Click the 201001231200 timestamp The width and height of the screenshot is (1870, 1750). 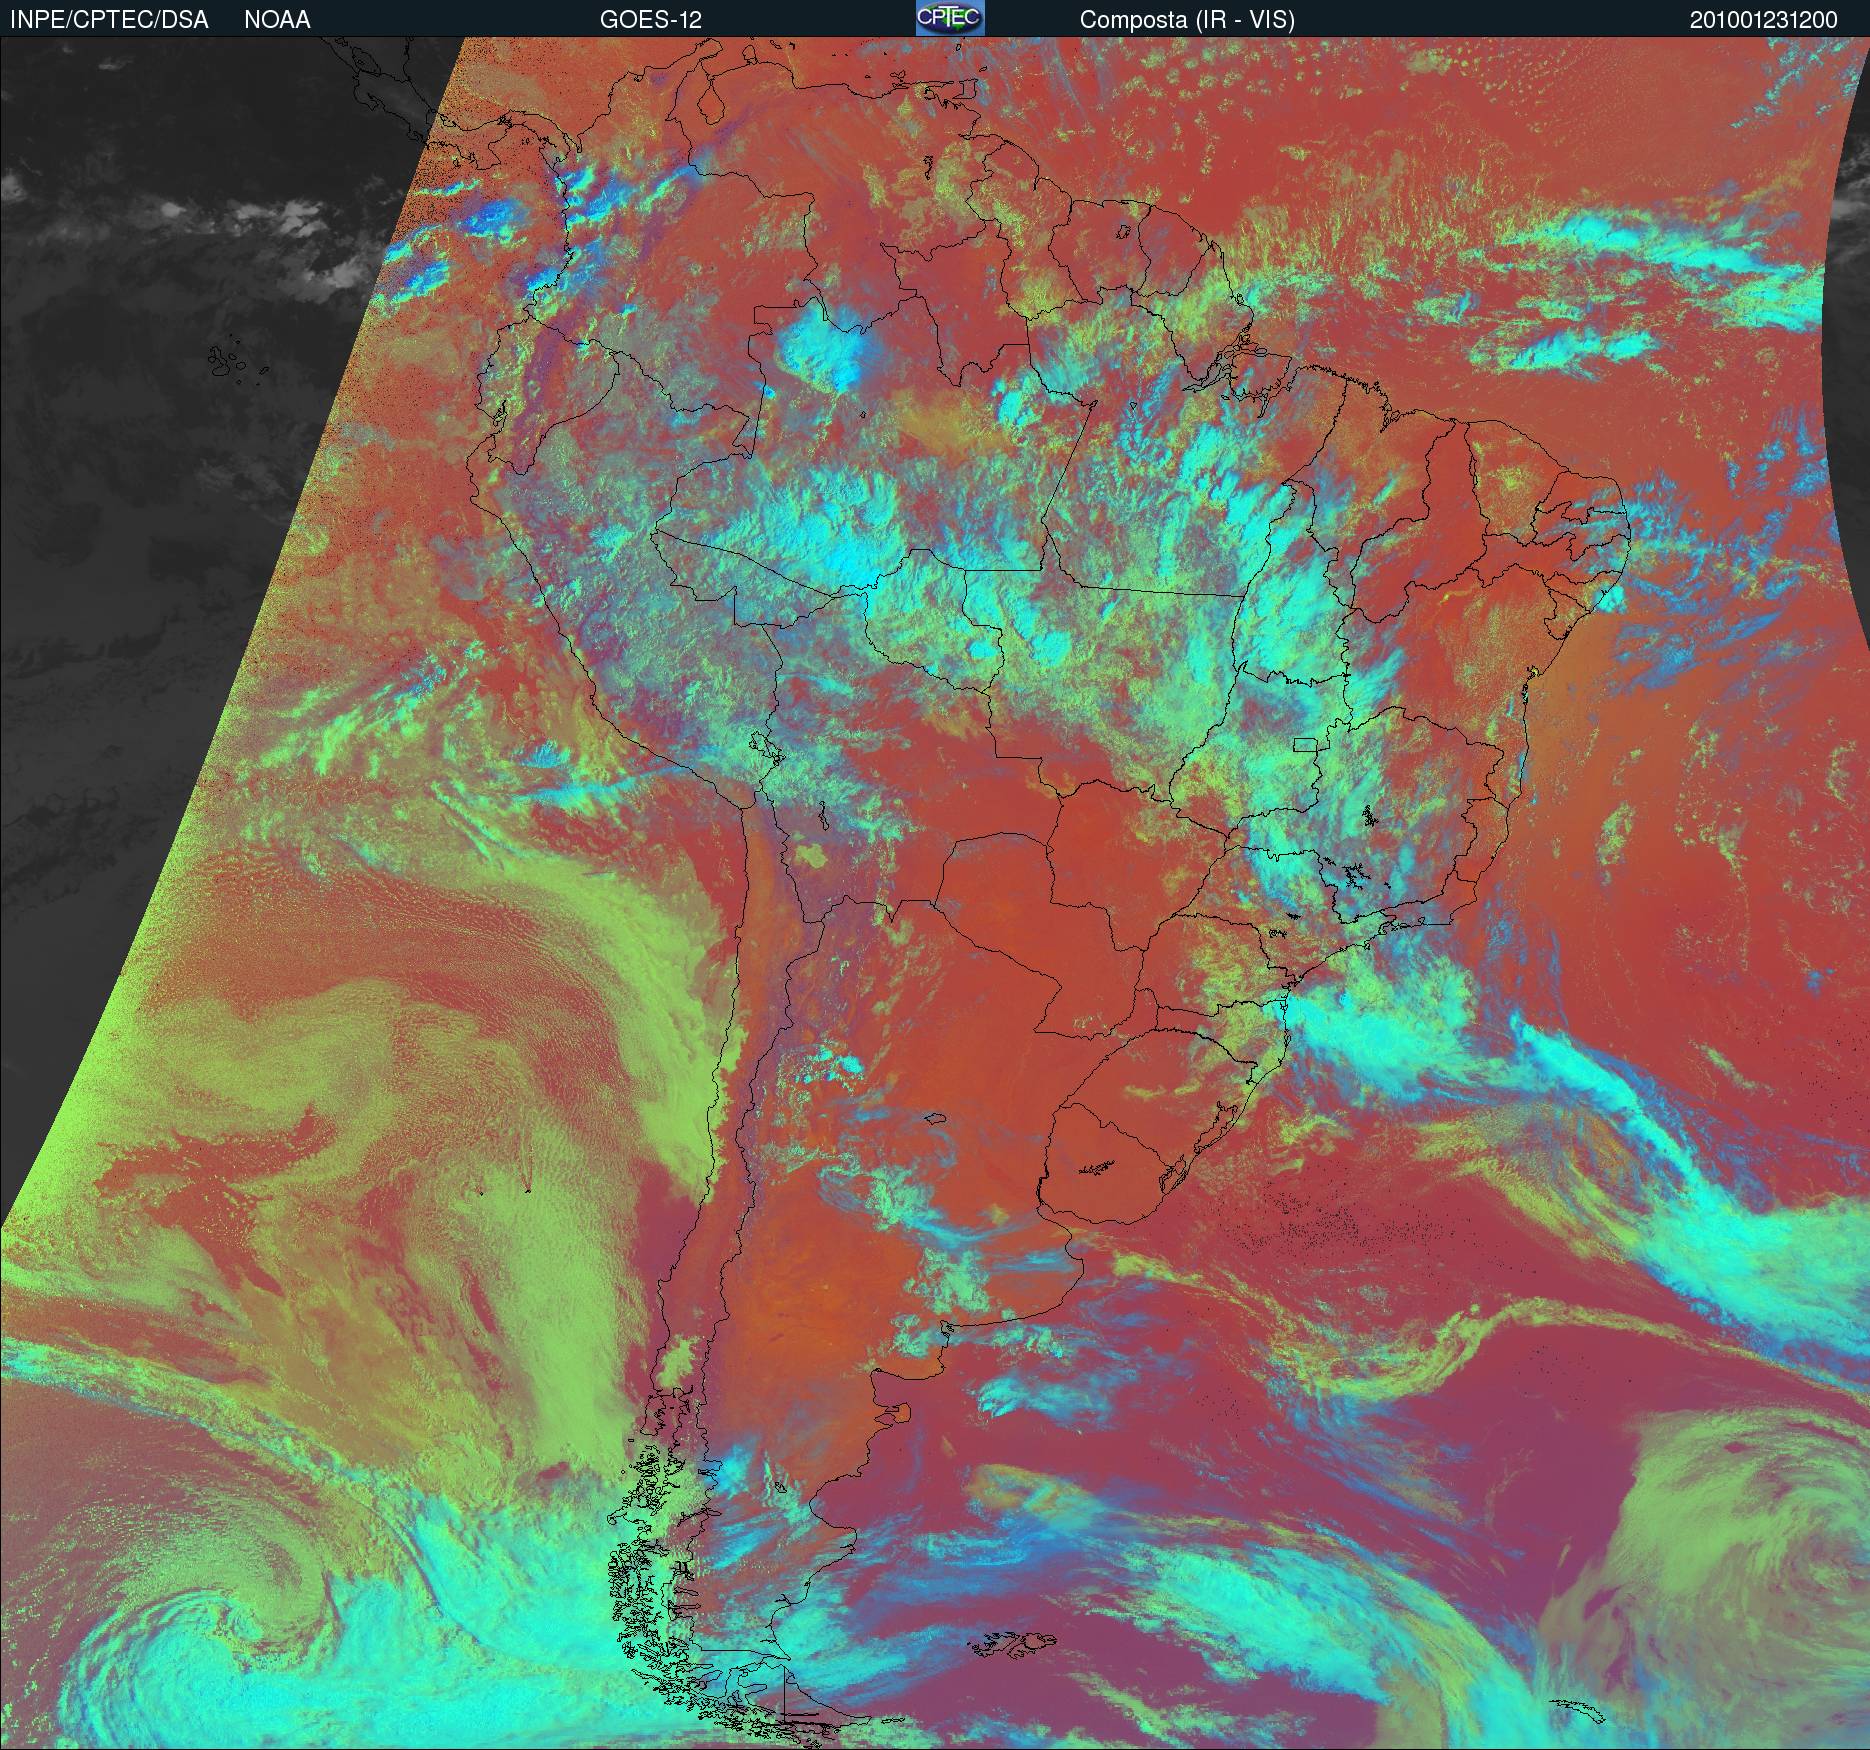[1765, 20]
